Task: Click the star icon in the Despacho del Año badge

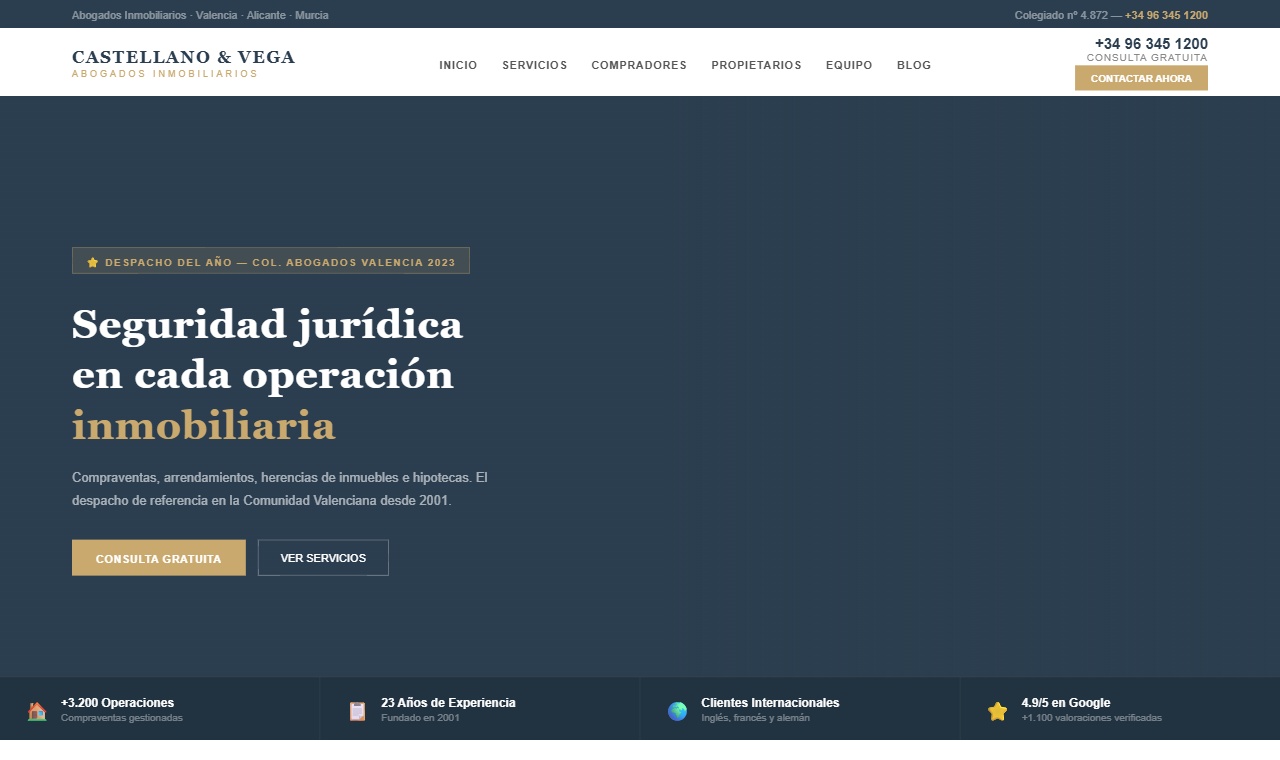Action: click(x=93, y=262)
